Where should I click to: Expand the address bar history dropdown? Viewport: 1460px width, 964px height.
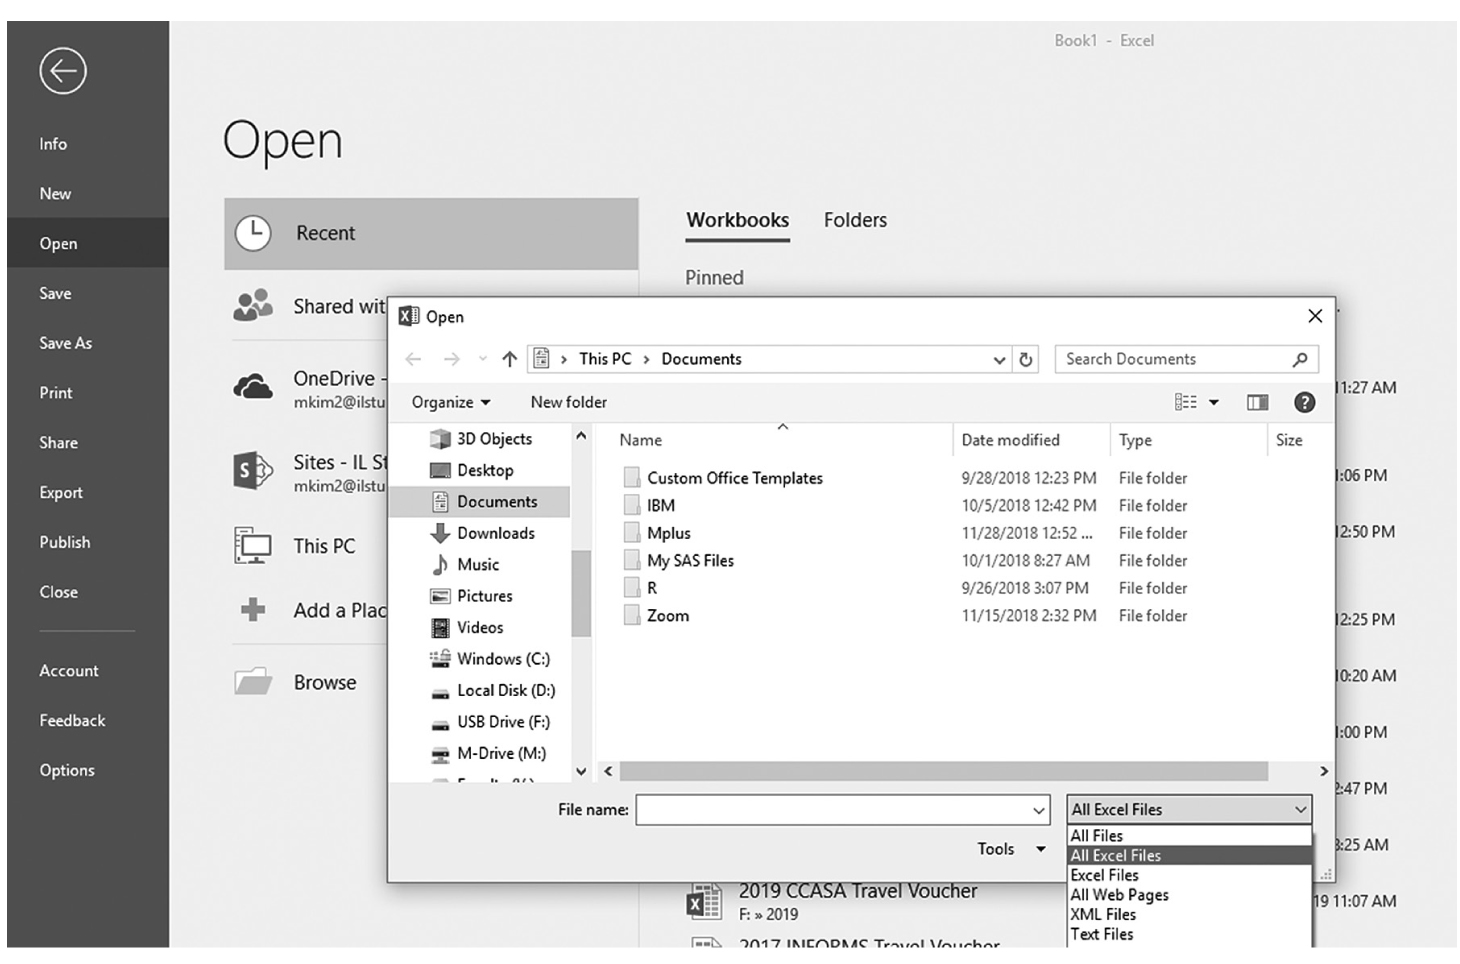[999, 360]
